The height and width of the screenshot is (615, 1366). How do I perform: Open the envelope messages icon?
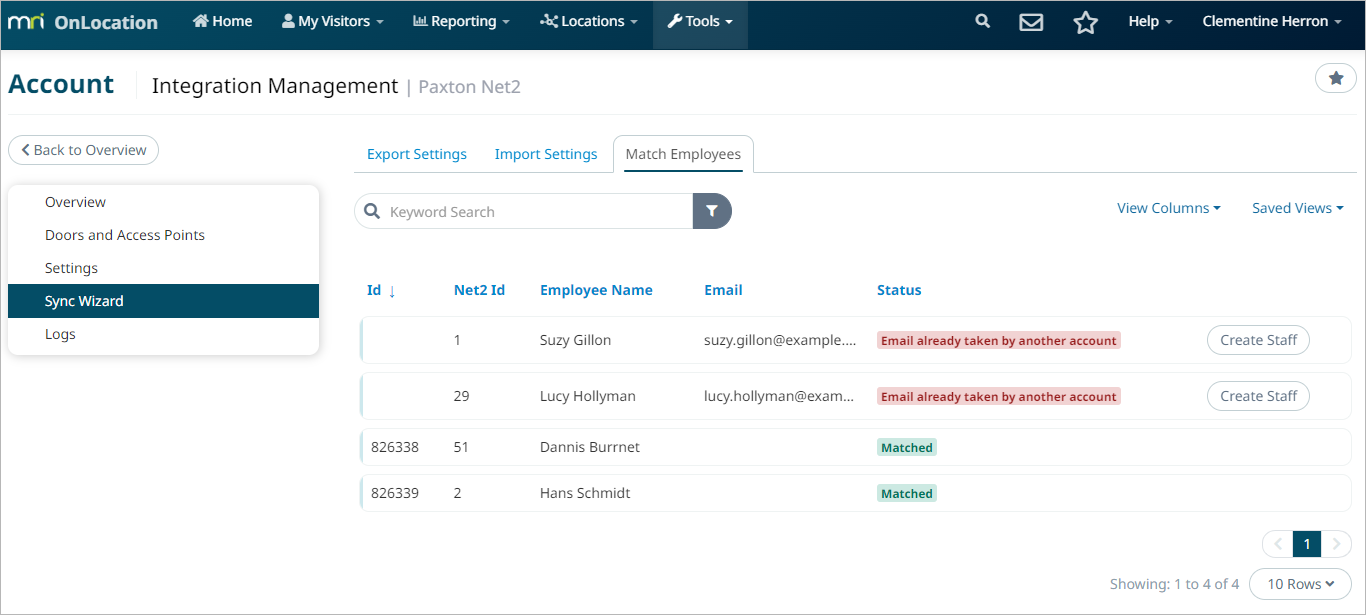[x=1031, y=22]
